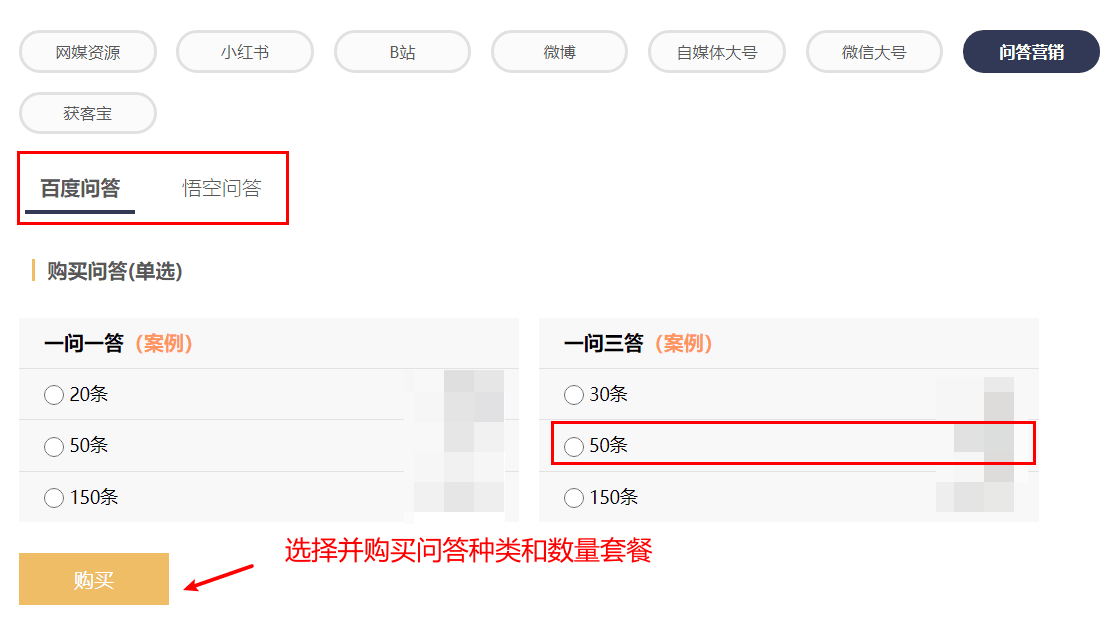Choose 50条 under 一问三答

574,446
